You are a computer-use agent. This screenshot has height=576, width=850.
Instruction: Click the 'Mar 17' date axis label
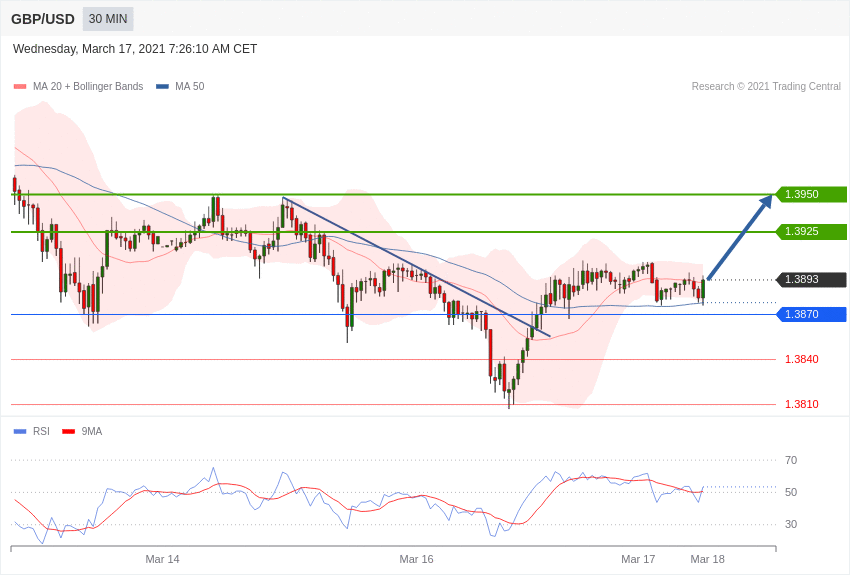coord(638,559)
